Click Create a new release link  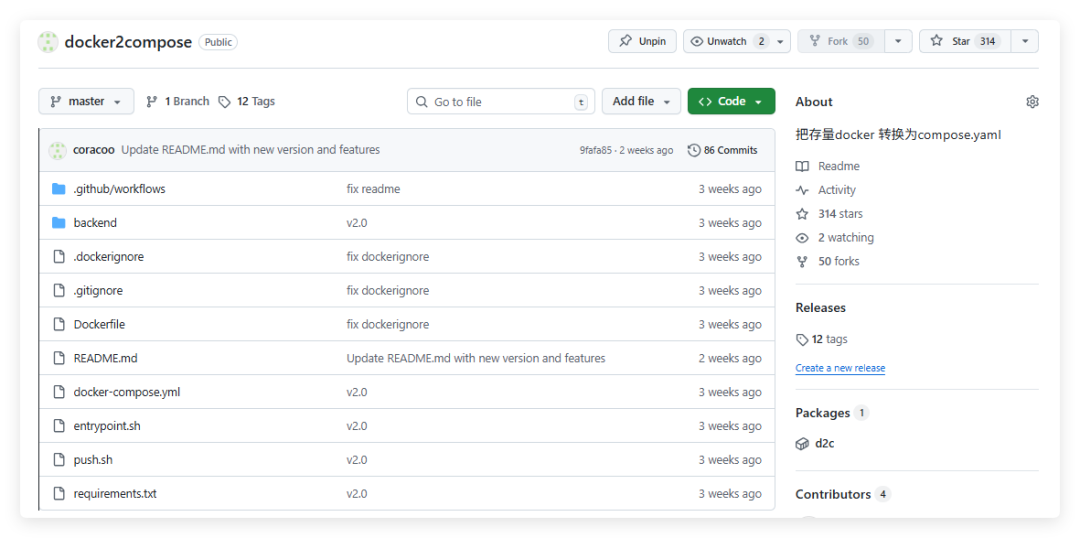pos(840,368)
